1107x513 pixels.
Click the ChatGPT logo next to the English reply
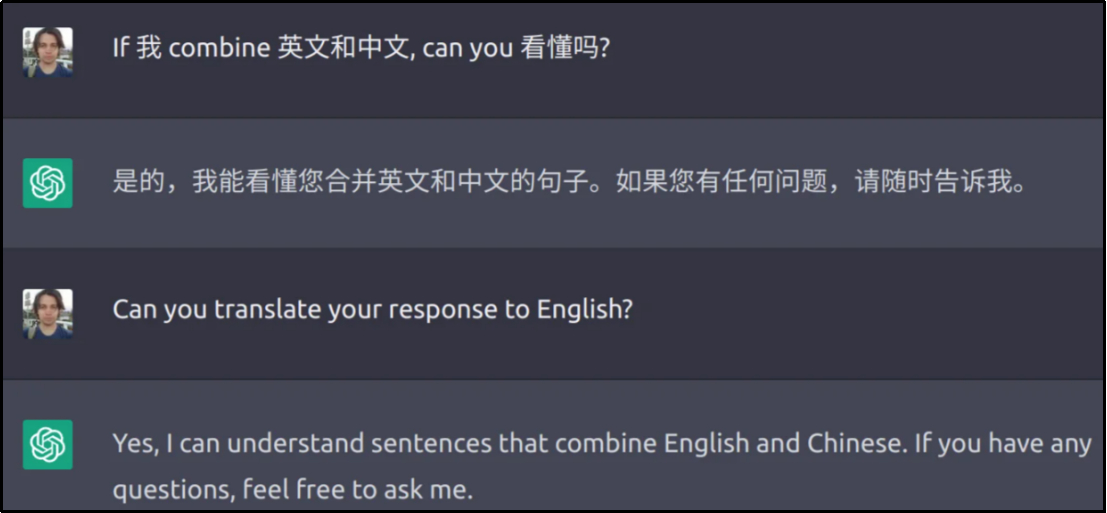(x=47, y=444)
